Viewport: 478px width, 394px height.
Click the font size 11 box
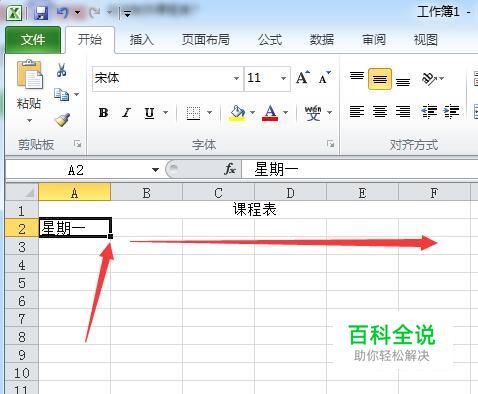pos(262,78)
